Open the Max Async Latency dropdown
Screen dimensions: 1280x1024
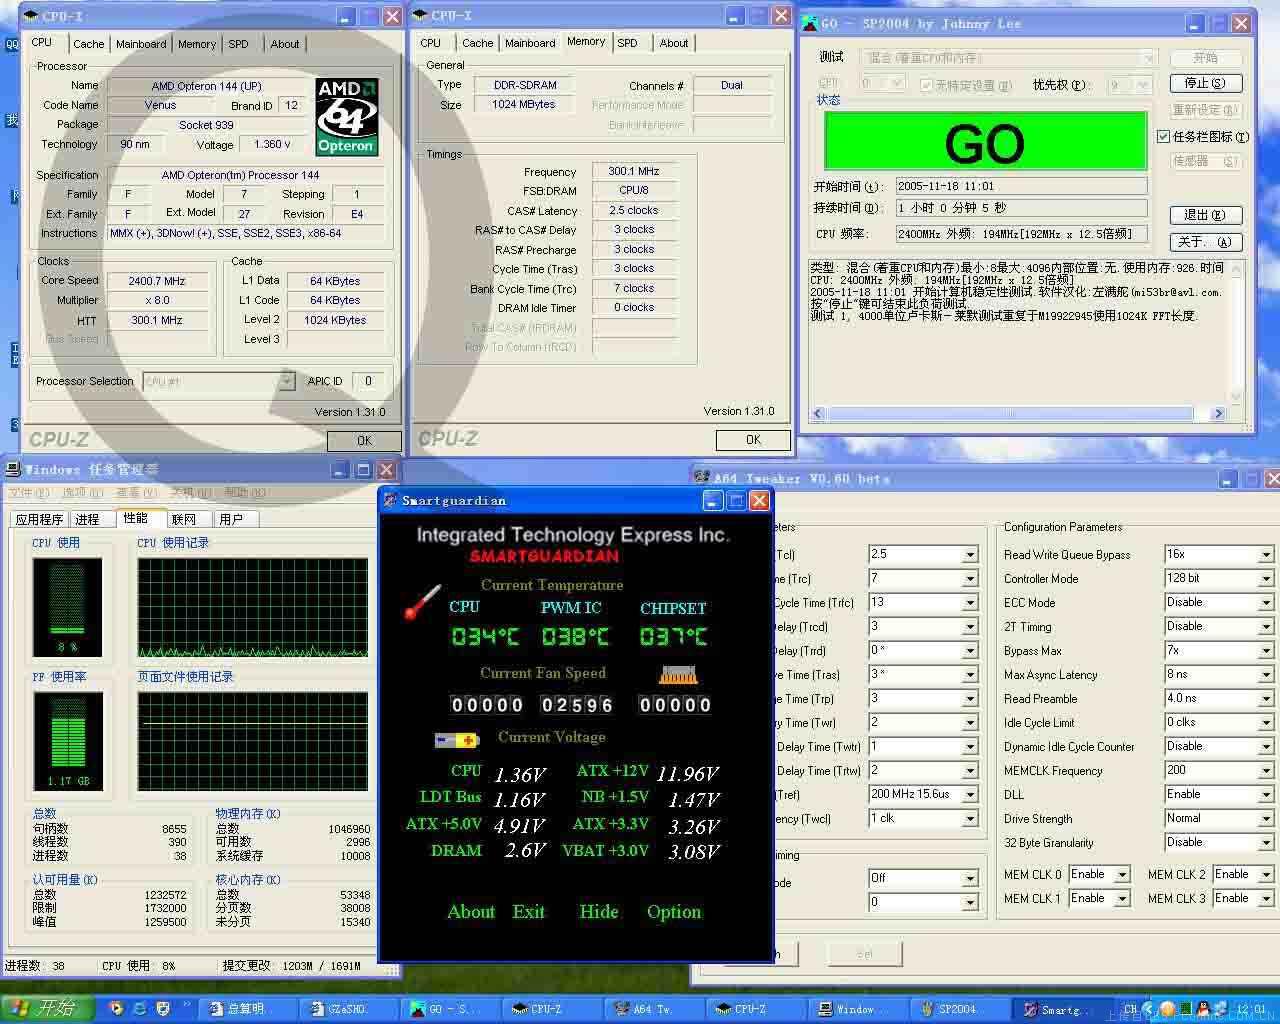[x=1266, y=674]
